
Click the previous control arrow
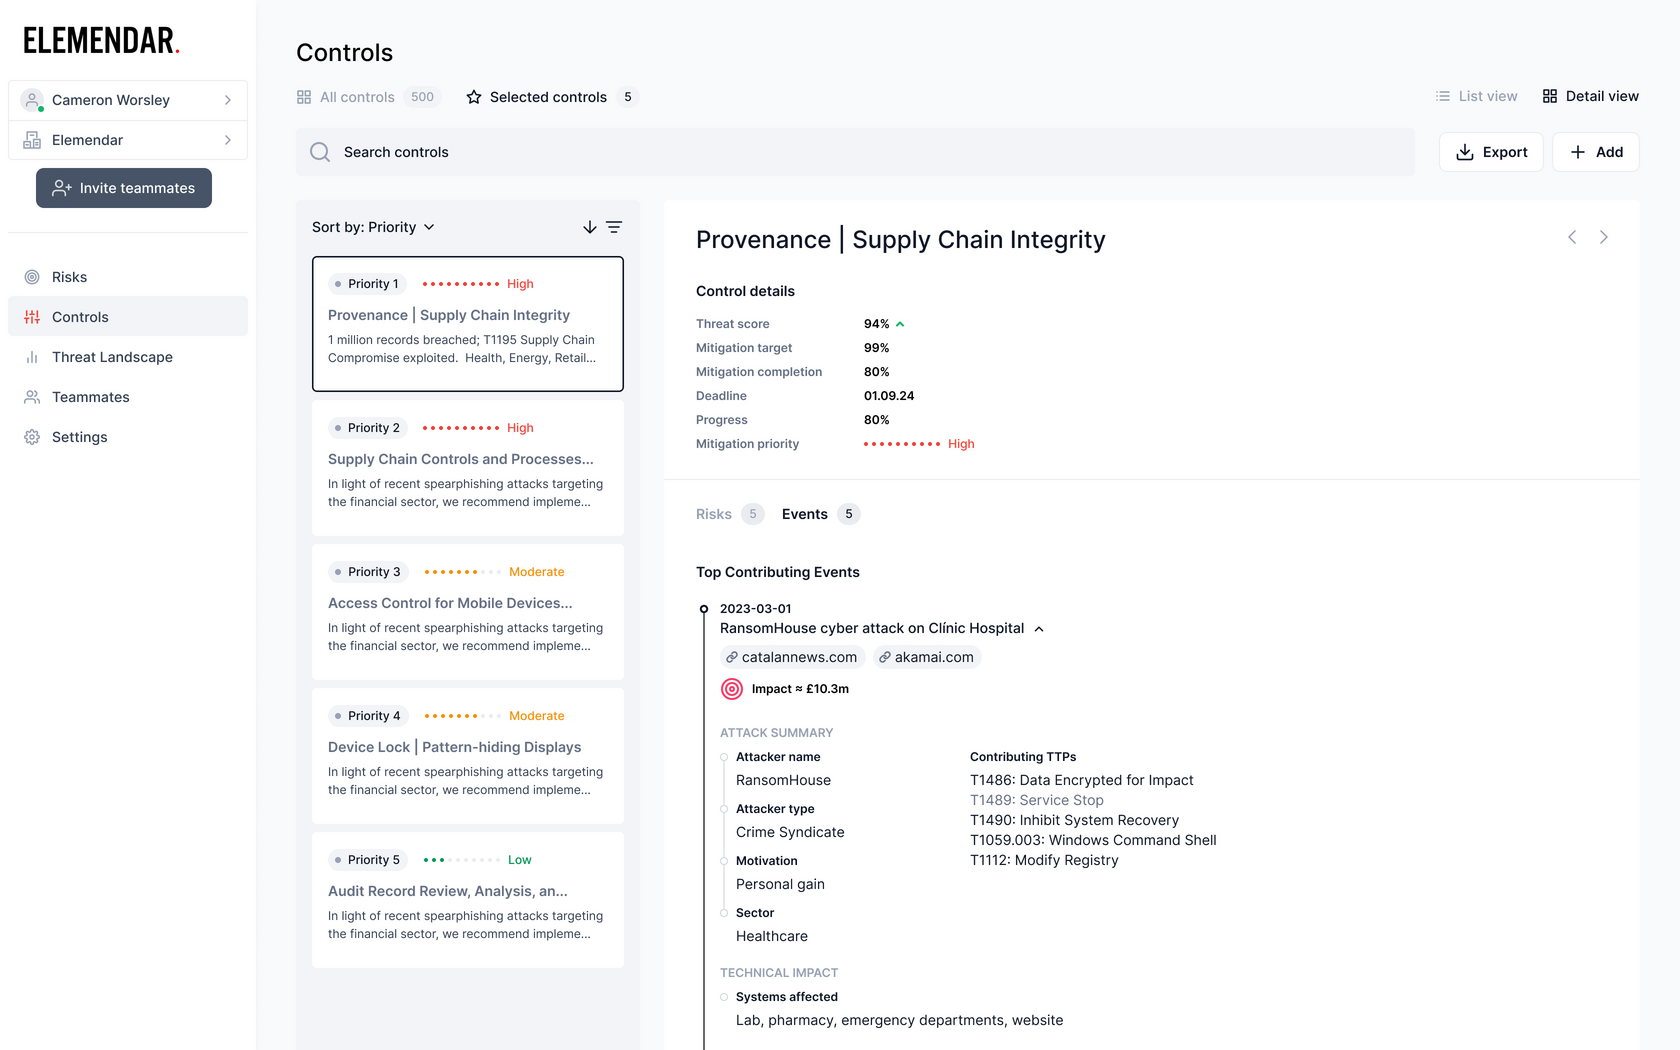coord(1572,237)
